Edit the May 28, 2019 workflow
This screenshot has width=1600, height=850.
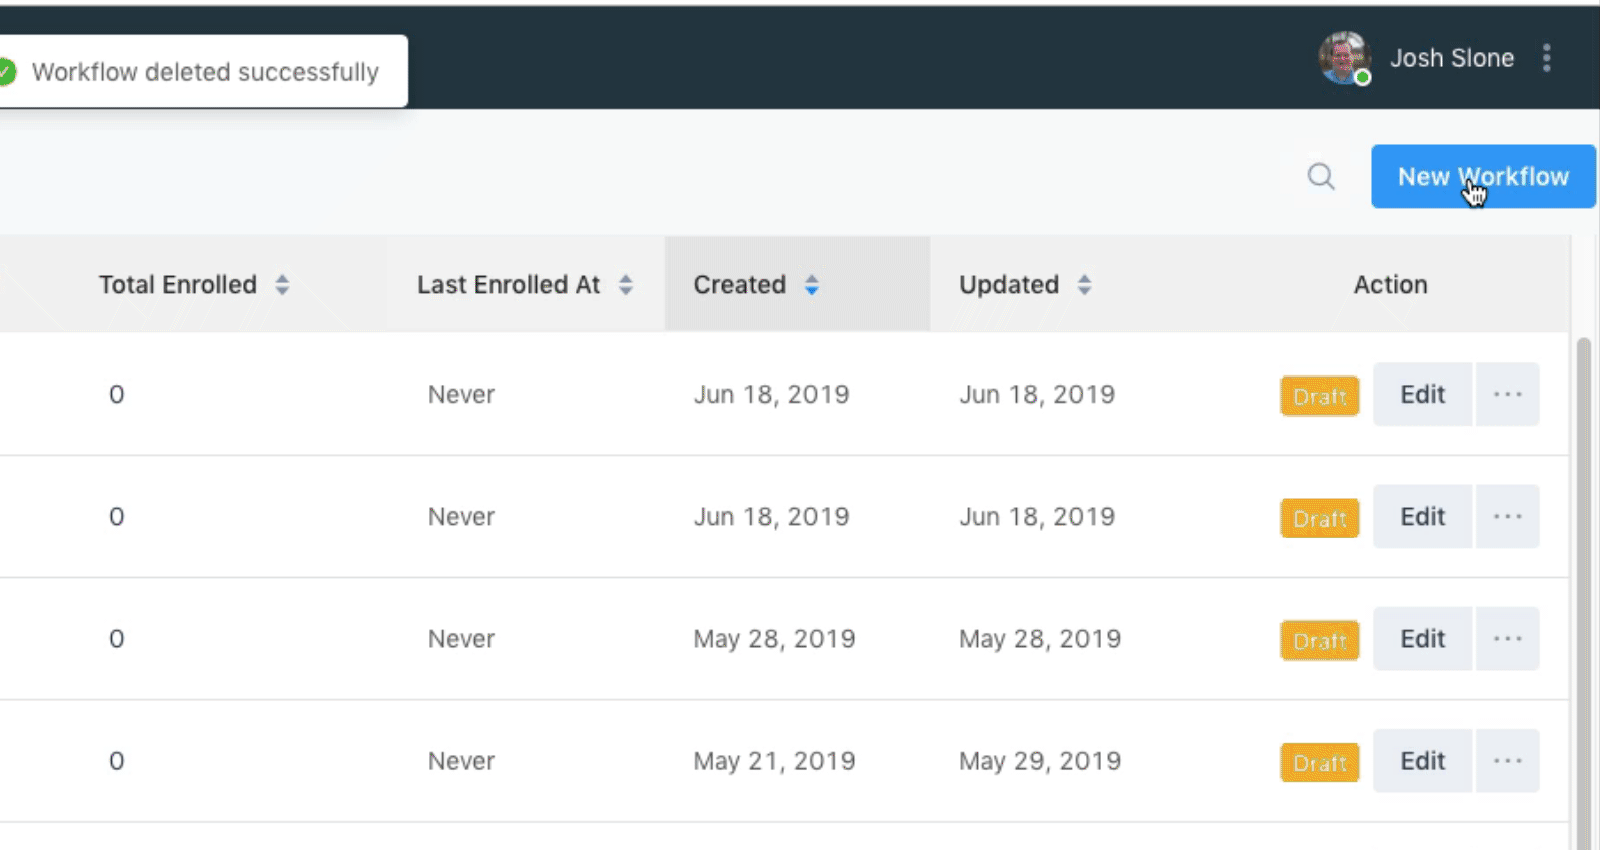click(1422, 639)
